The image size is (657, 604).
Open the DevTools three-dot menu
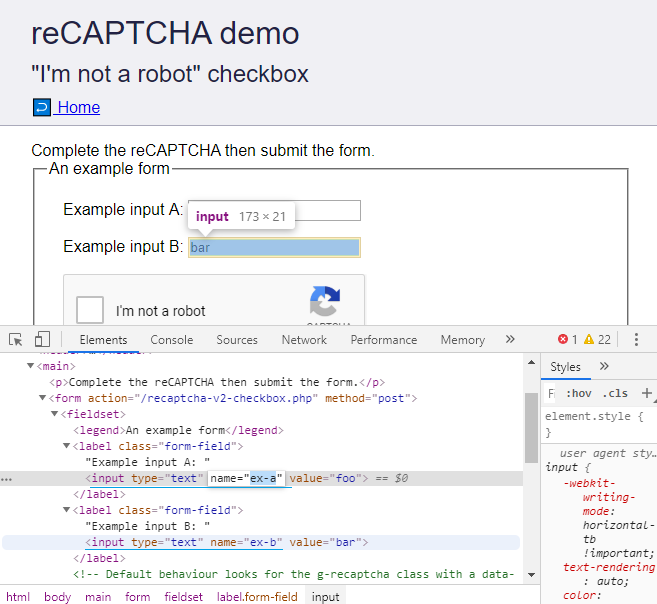pos(636,340)
